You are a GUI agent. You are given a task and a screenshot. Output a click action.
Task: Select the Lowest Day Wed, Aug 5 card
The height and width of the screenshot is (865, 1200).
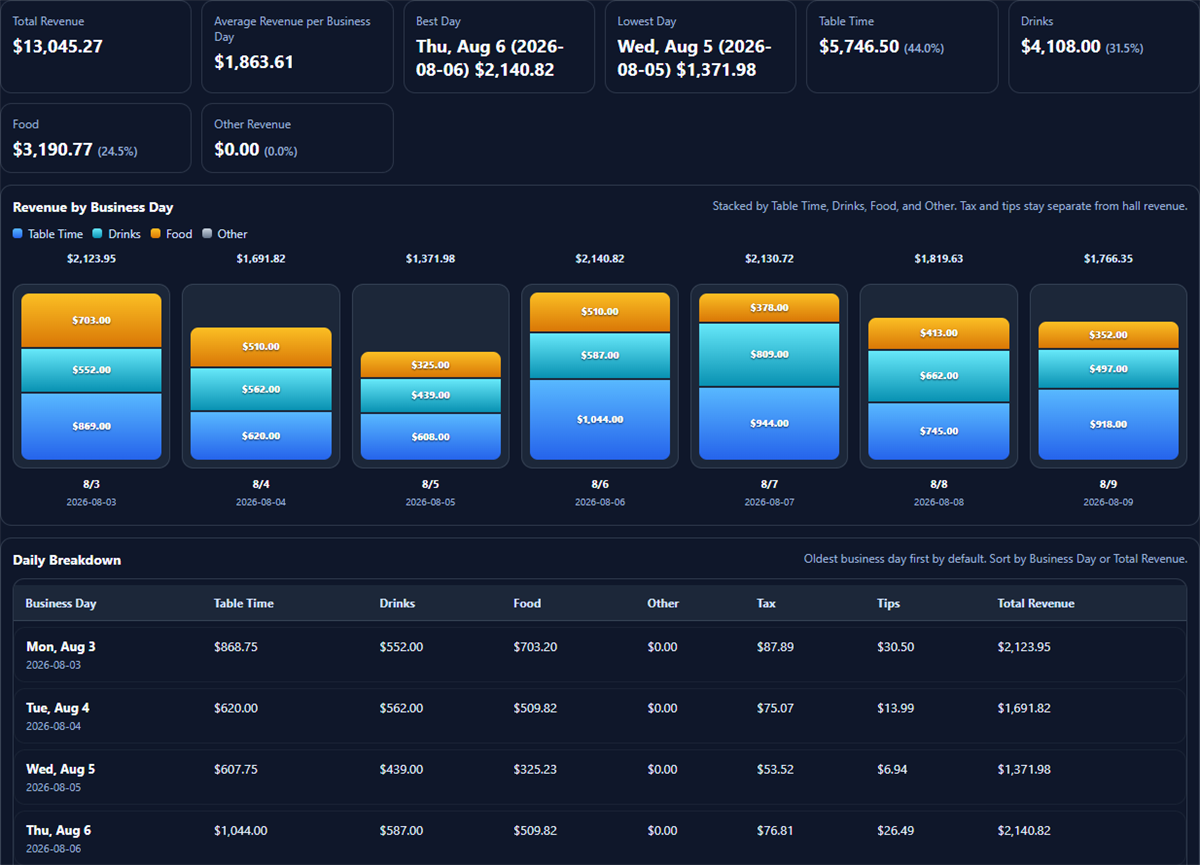click(701, 47)
